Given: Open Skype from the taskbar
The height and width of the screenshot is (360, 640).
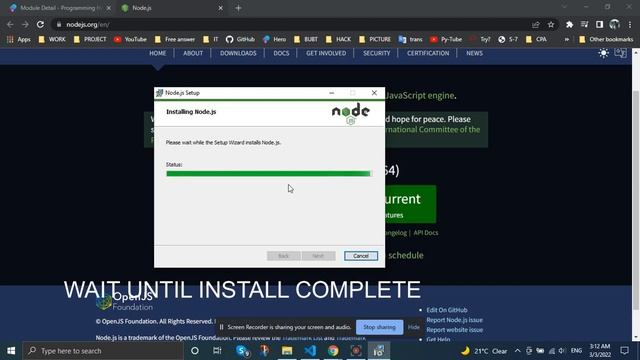Looking at the screenshot, I should pos(242,351).
